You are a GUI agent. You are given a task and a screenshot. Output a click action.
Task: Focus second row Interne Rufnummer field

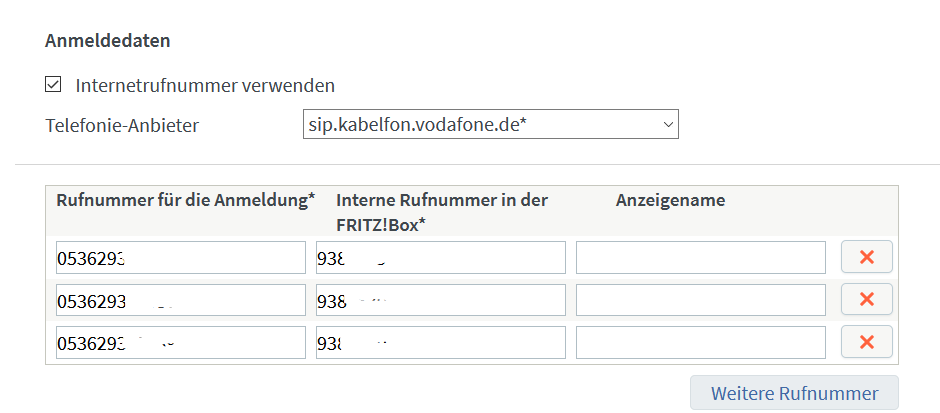coord(440,299)
